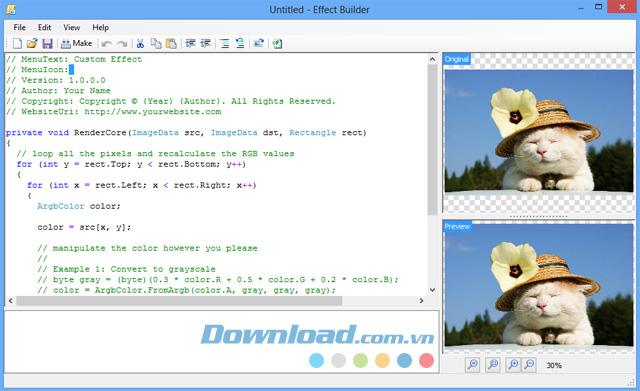Redo the last undone edit
640x391 pixels.
tap(122, 43)
